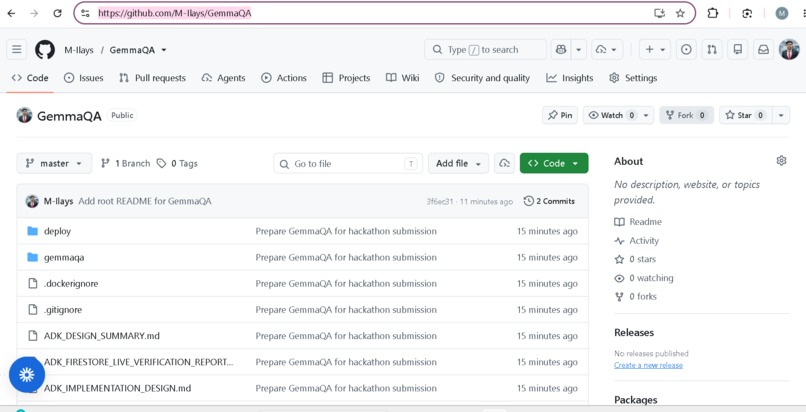Image resolution: width=806 pixels, height=412 pixels.
Task: Expand the GemmaQA repository name dropdown
Action: [164, 50]
